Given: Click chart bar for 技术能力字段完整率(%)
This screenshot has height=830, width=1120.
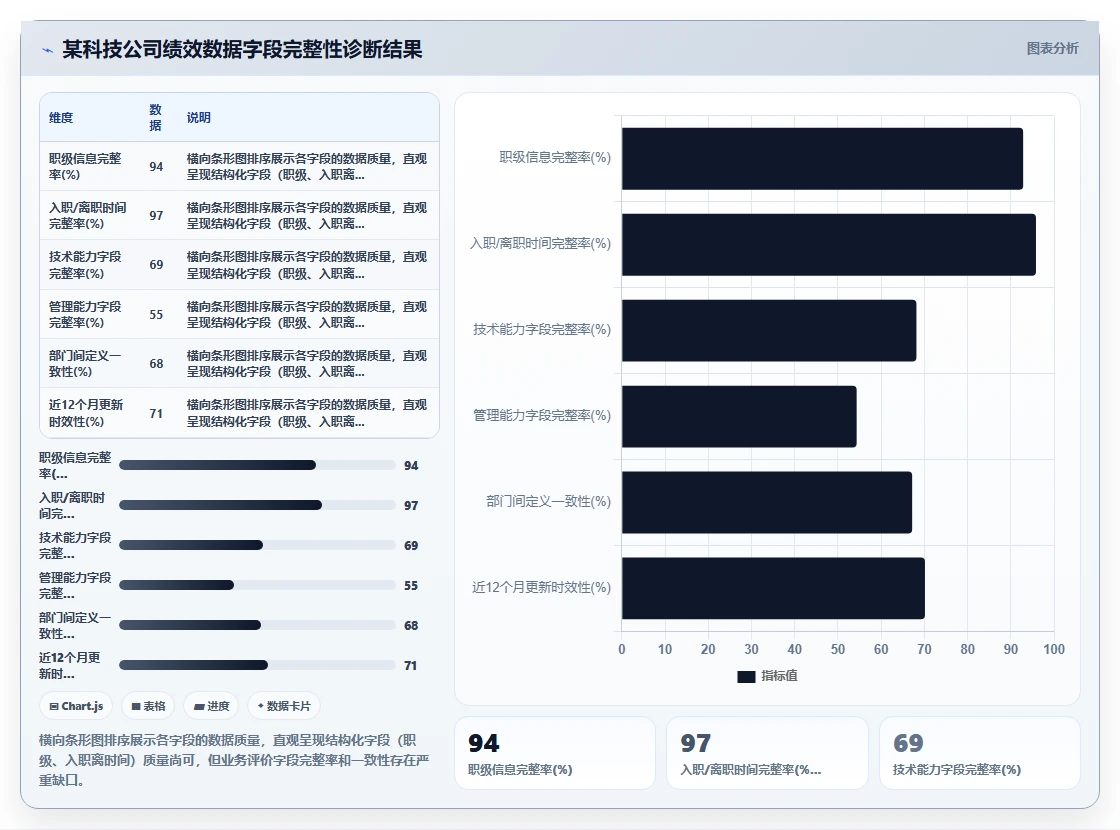Looking at the screenshot, I should 769,331.
